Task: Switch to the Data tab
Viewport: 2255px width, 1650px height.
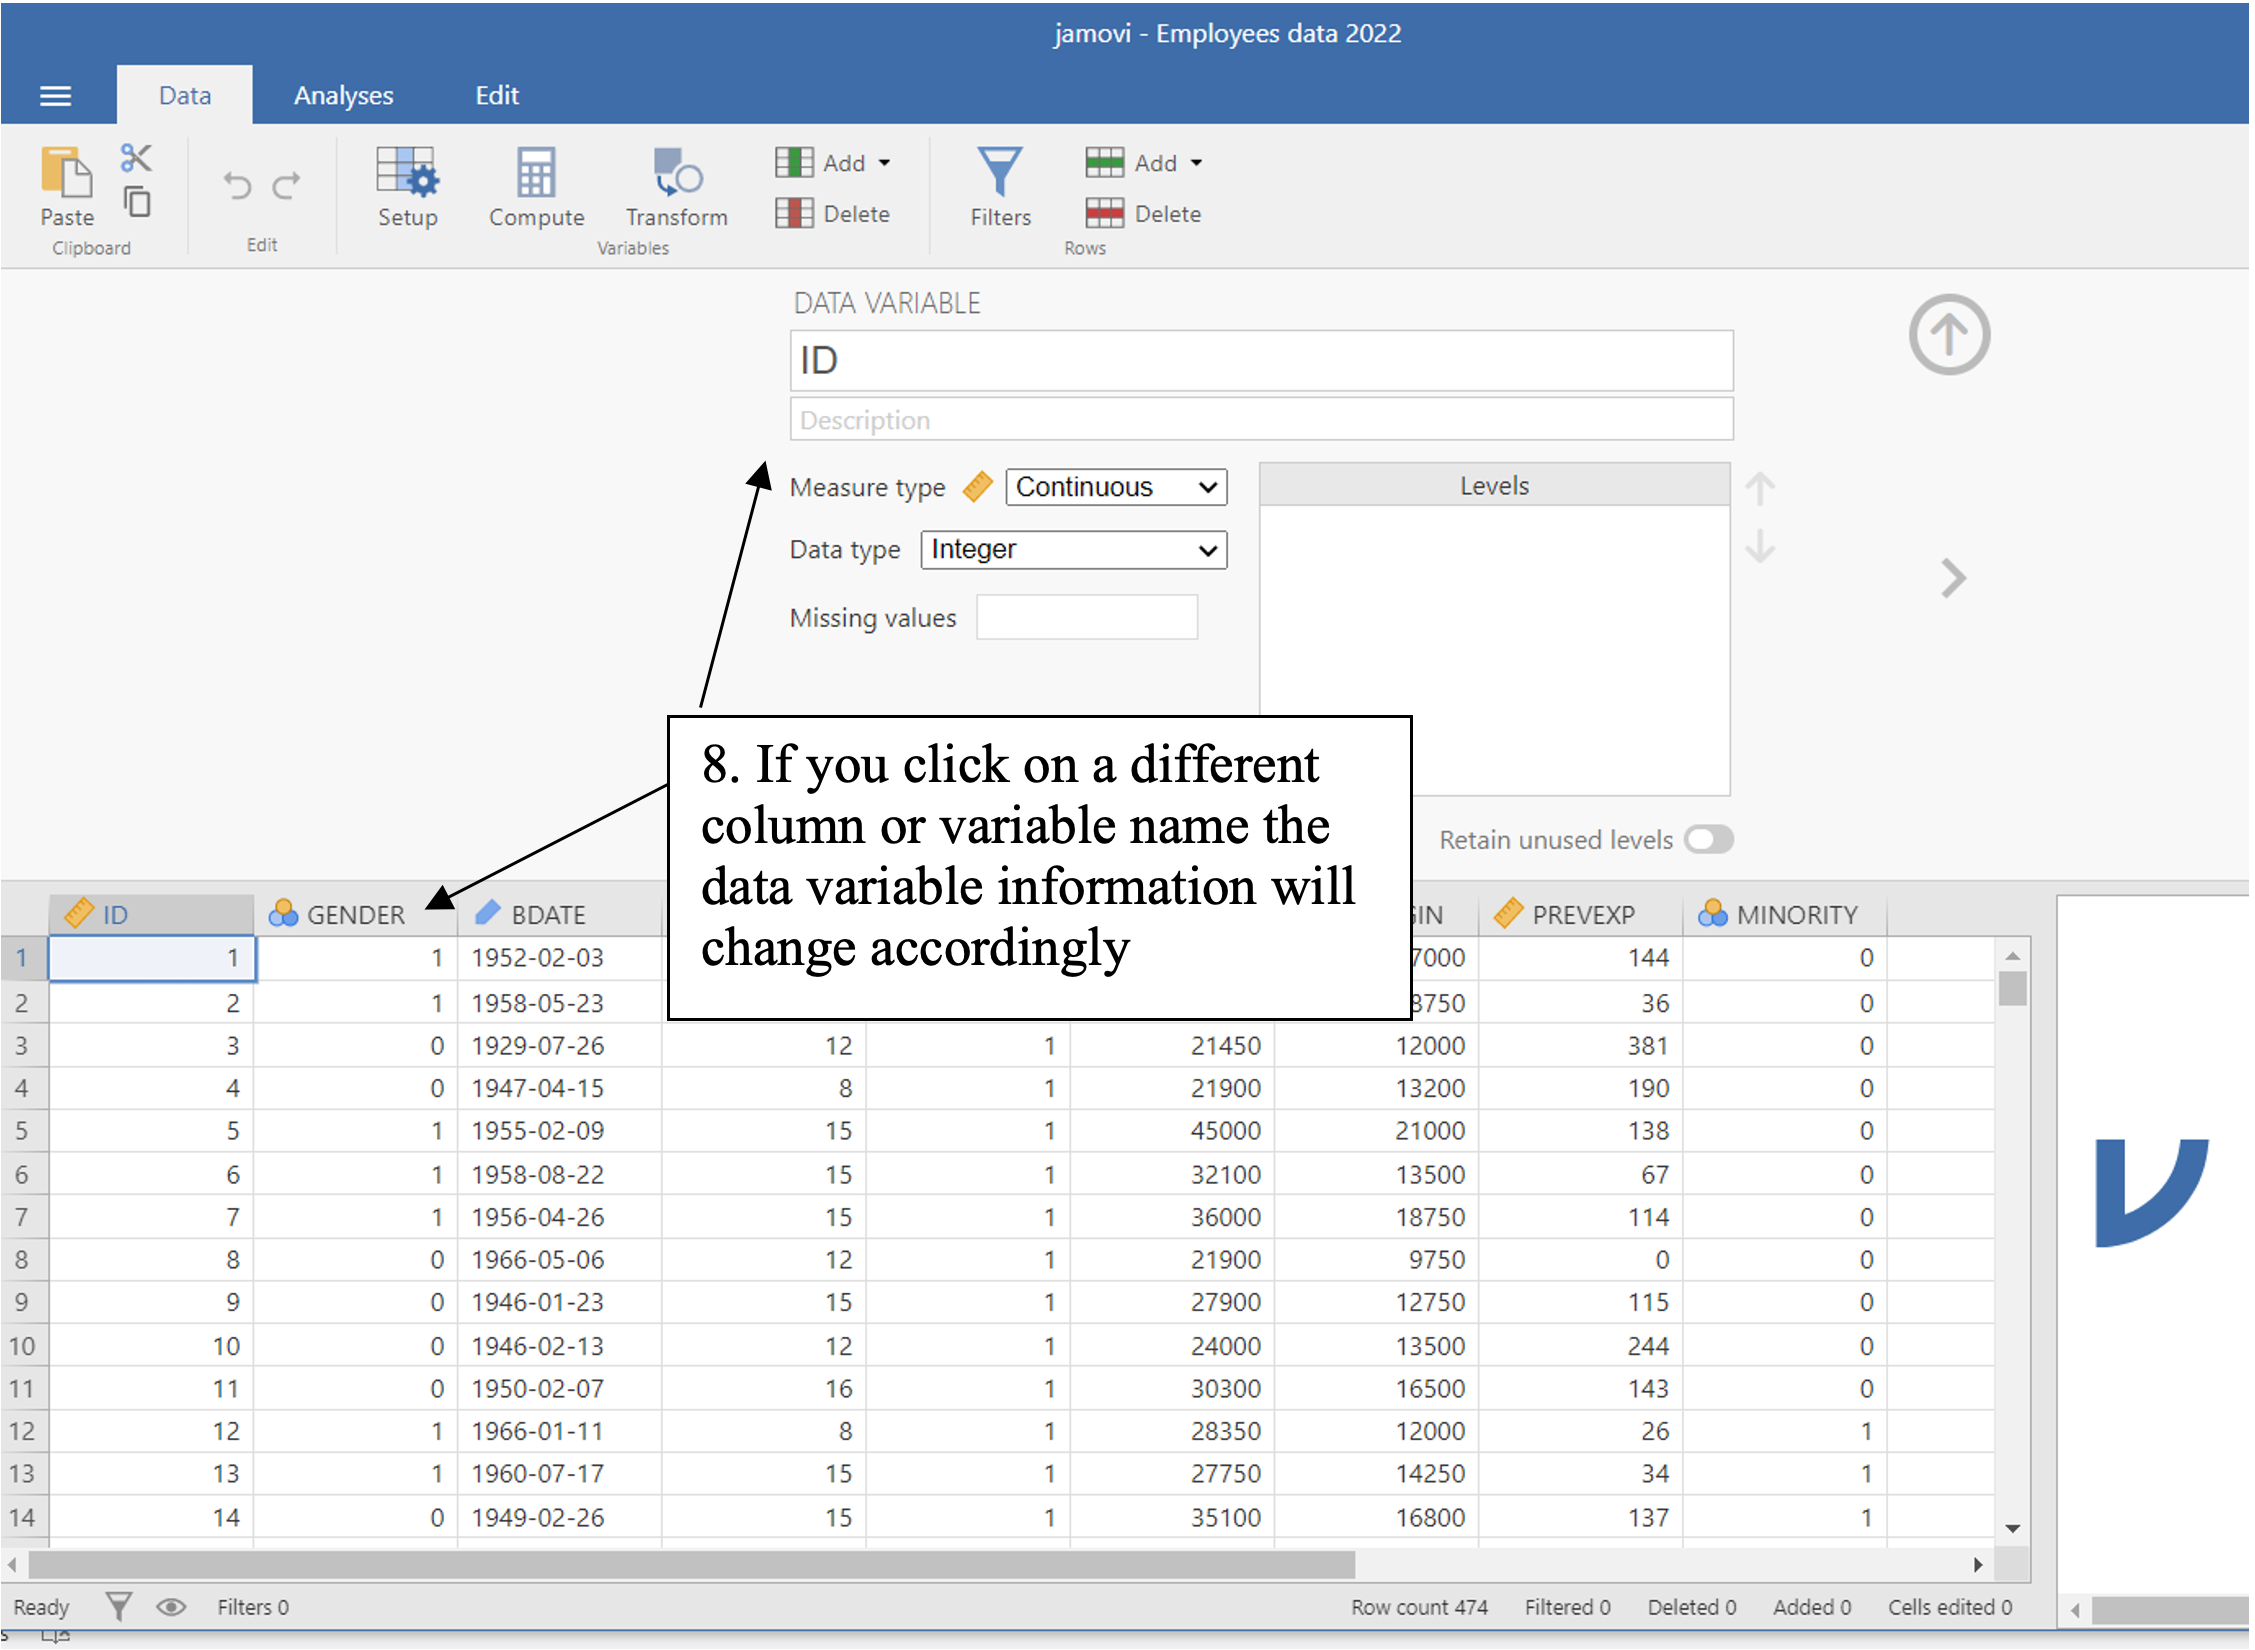Action: (185, 95)
